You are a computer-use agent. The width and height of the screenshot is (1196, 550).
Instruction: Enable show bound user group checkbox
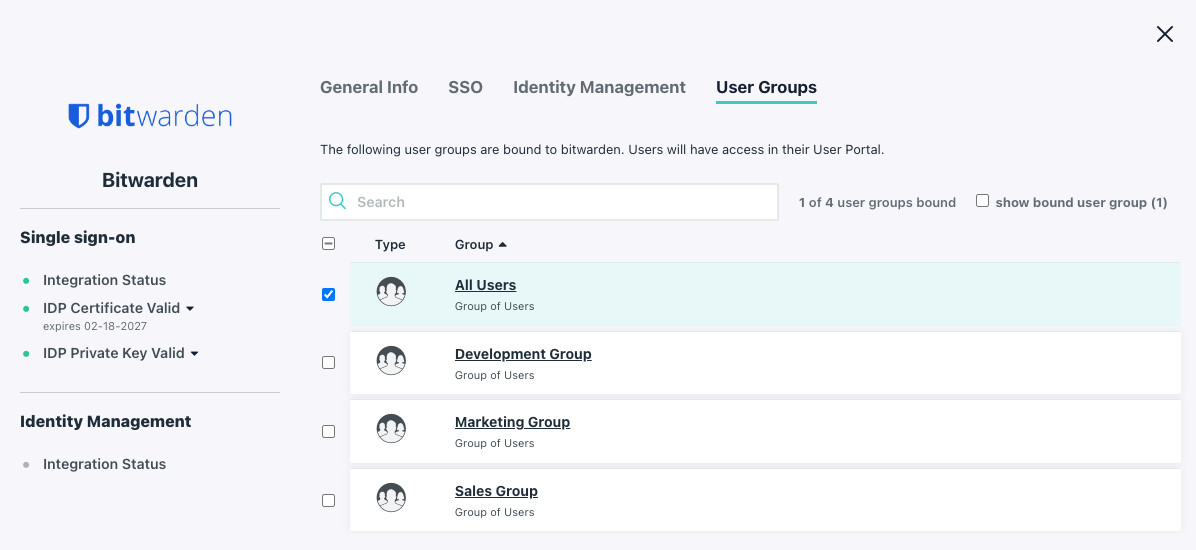click(x=982, y=201)
